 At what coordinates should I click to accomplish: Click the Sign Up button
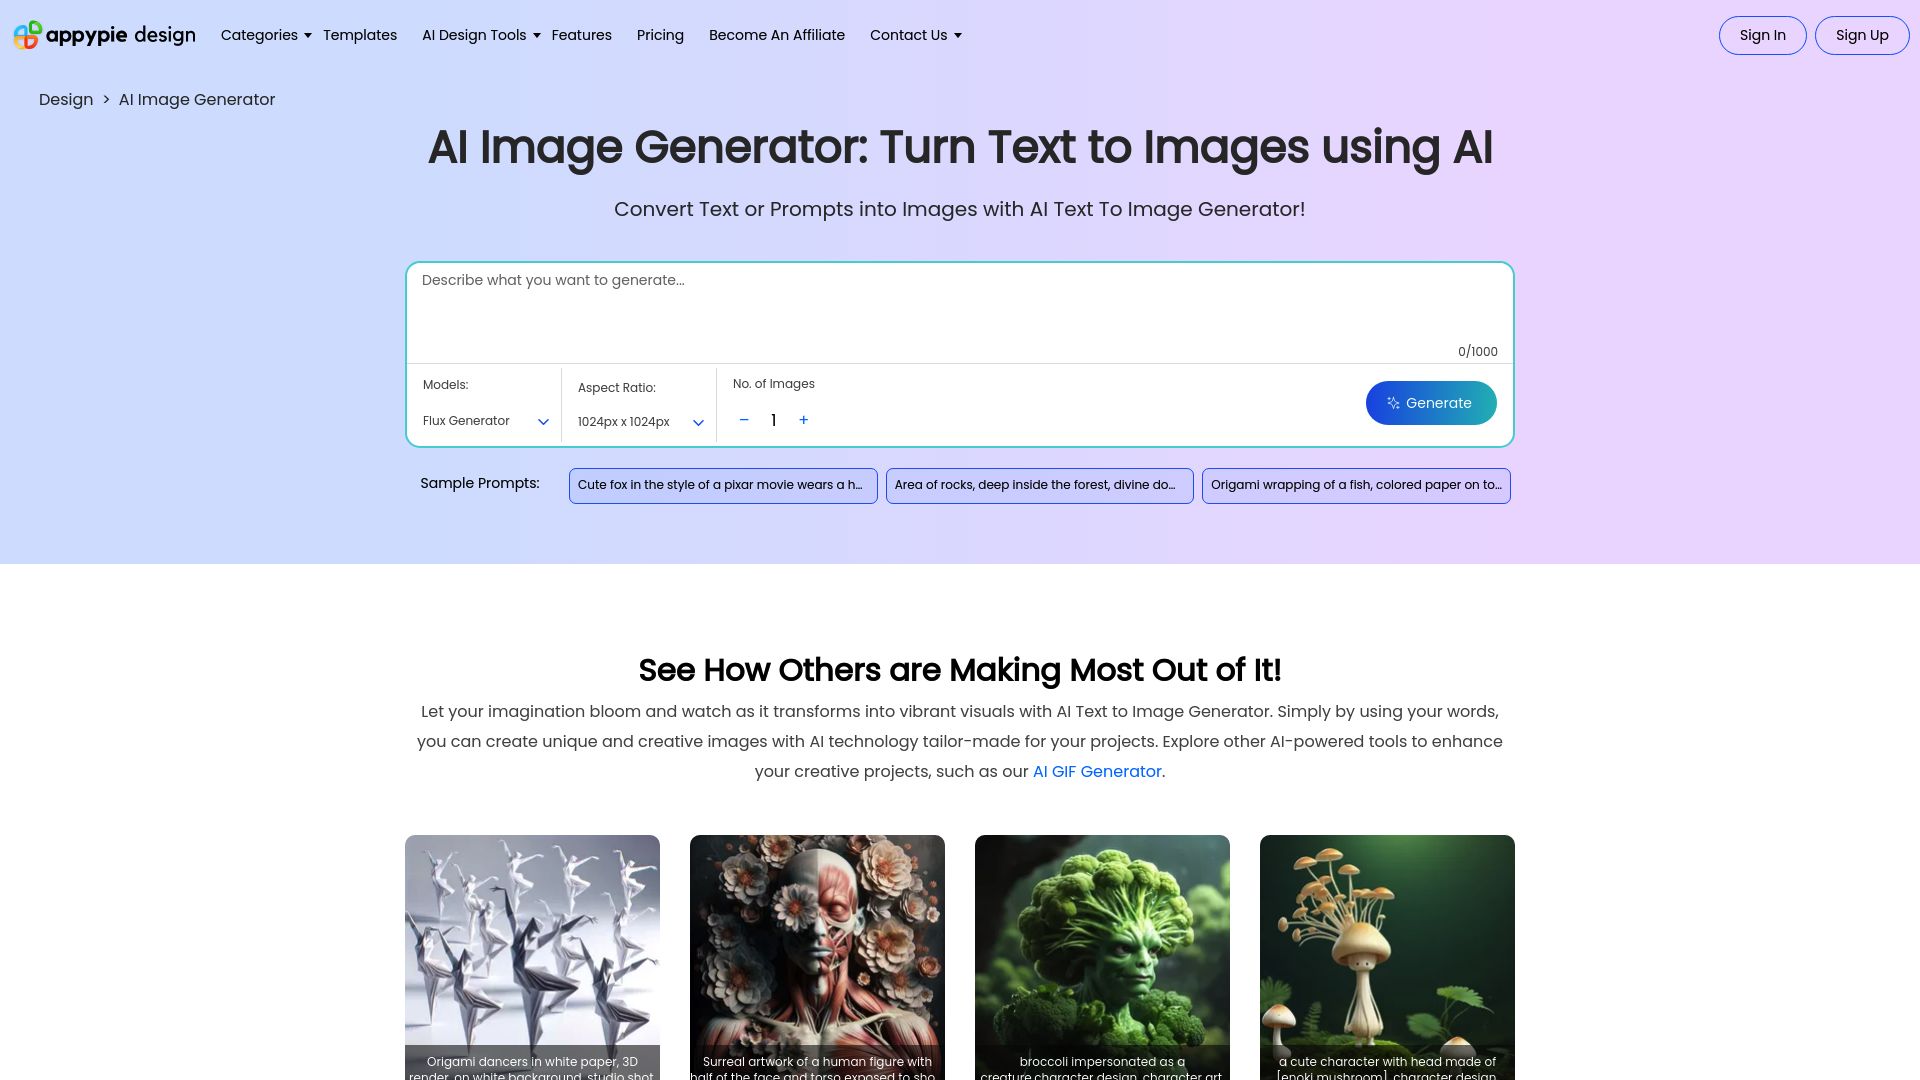pos(1862,36)
